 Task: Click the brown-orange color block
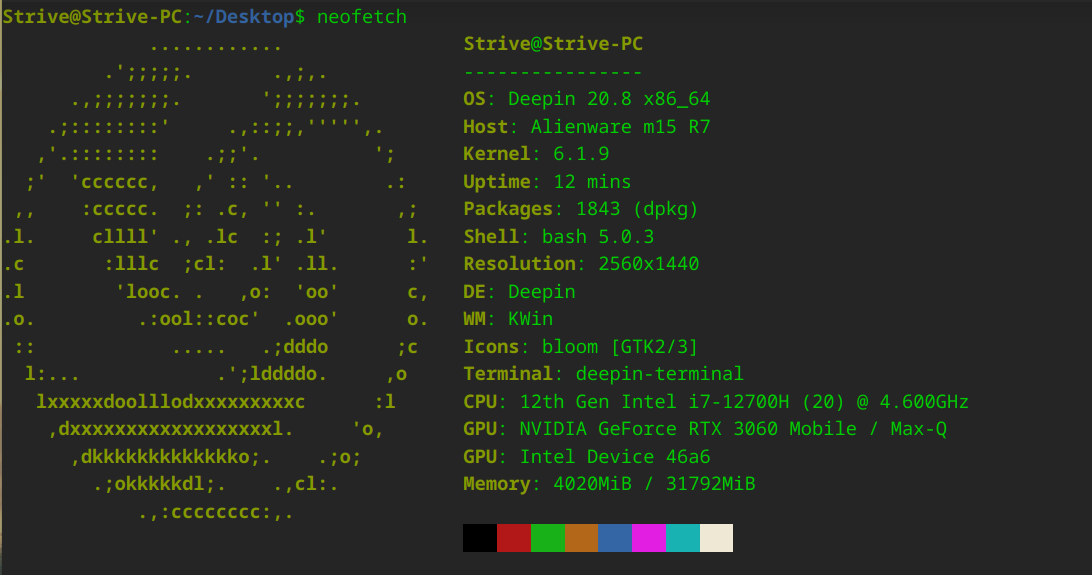pos(582,538)
